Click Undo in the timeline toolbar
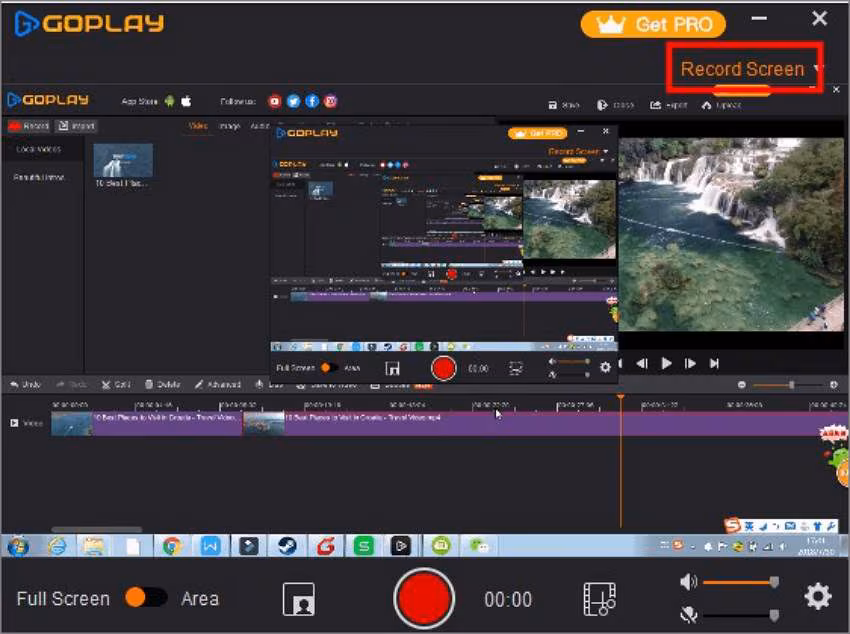Viewport: 850px width, 634px height. (x=25, y=385)
